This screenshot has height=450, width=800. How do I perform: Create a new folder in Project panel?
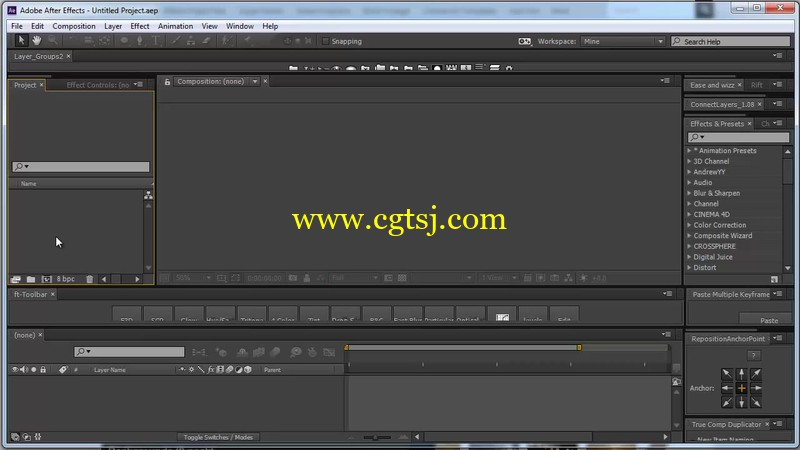(x=31, y=279)
